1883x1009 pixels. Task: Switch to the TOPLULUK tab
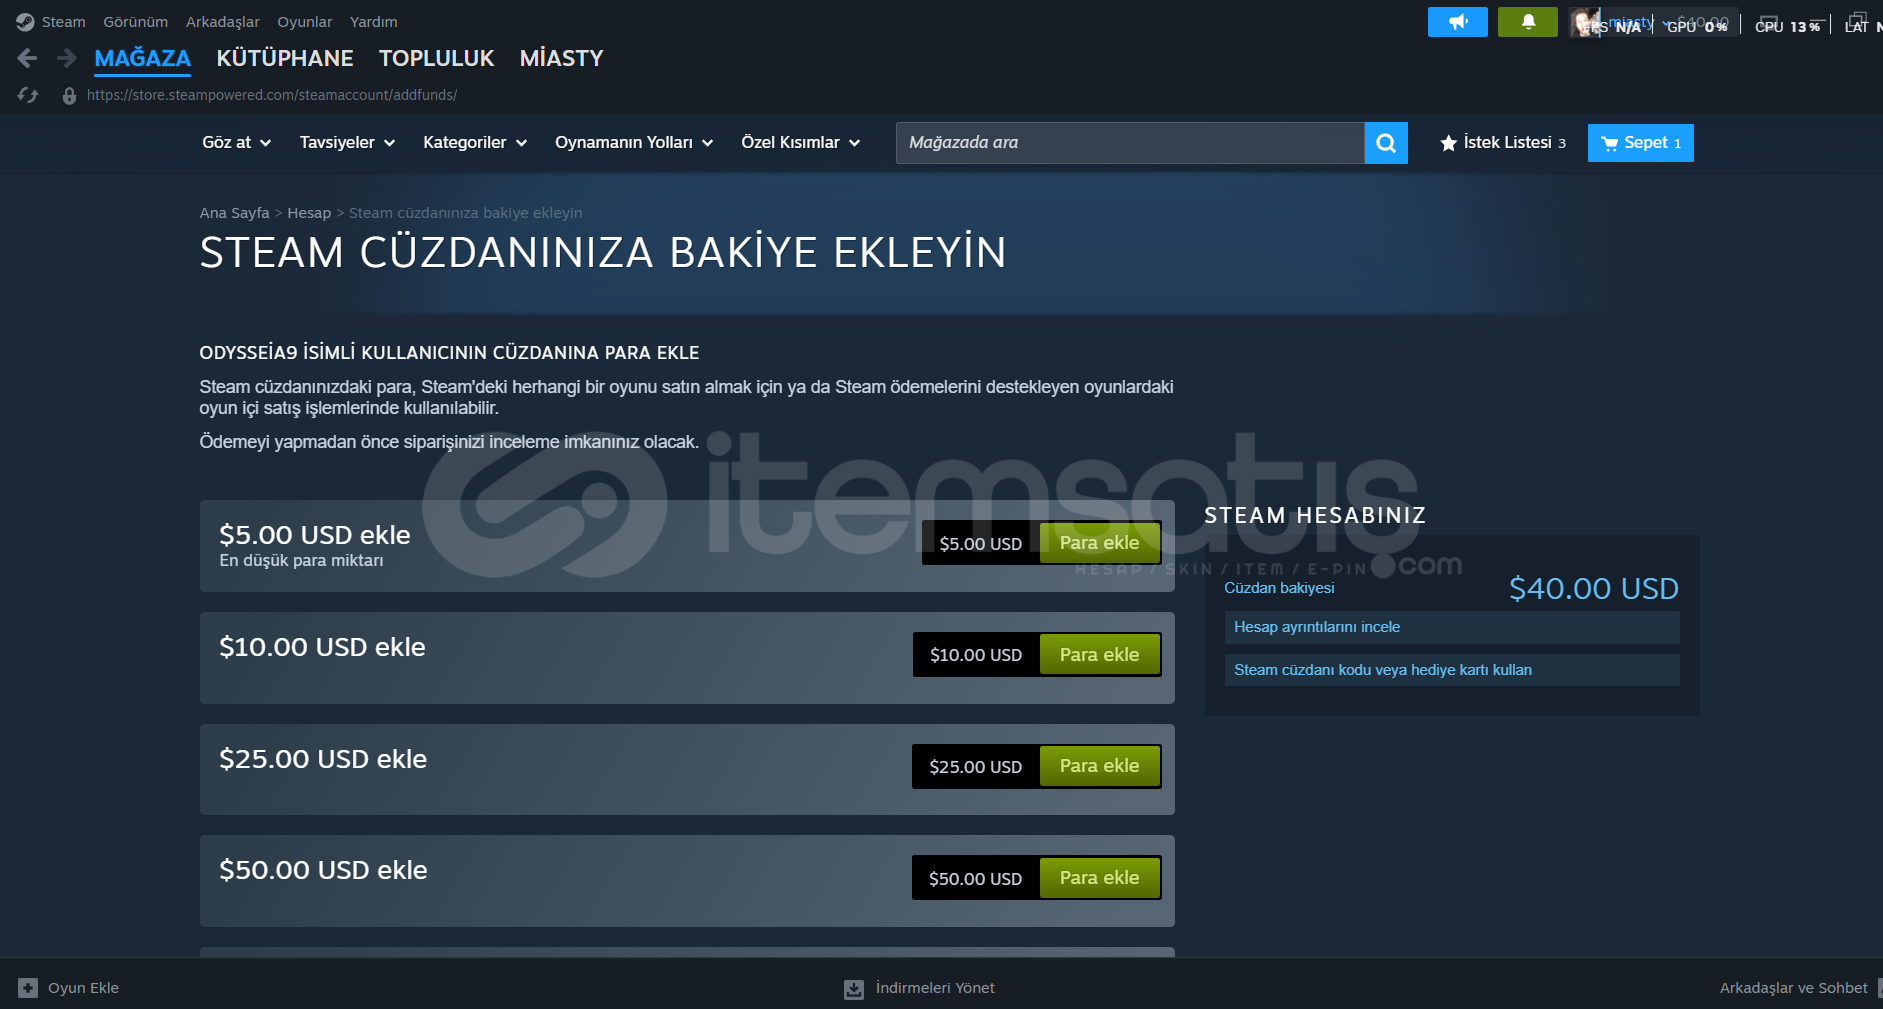(x=437, y=58)
